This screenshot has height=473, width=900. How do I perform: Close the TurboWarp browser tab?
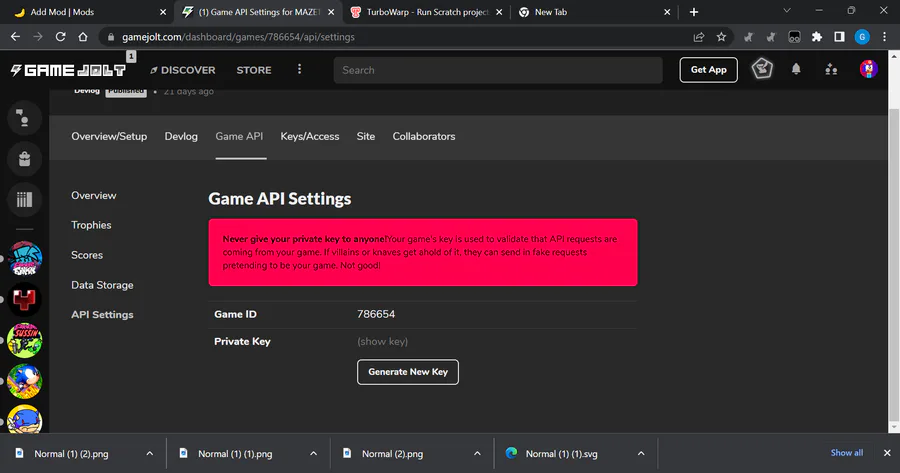(499, 12)
